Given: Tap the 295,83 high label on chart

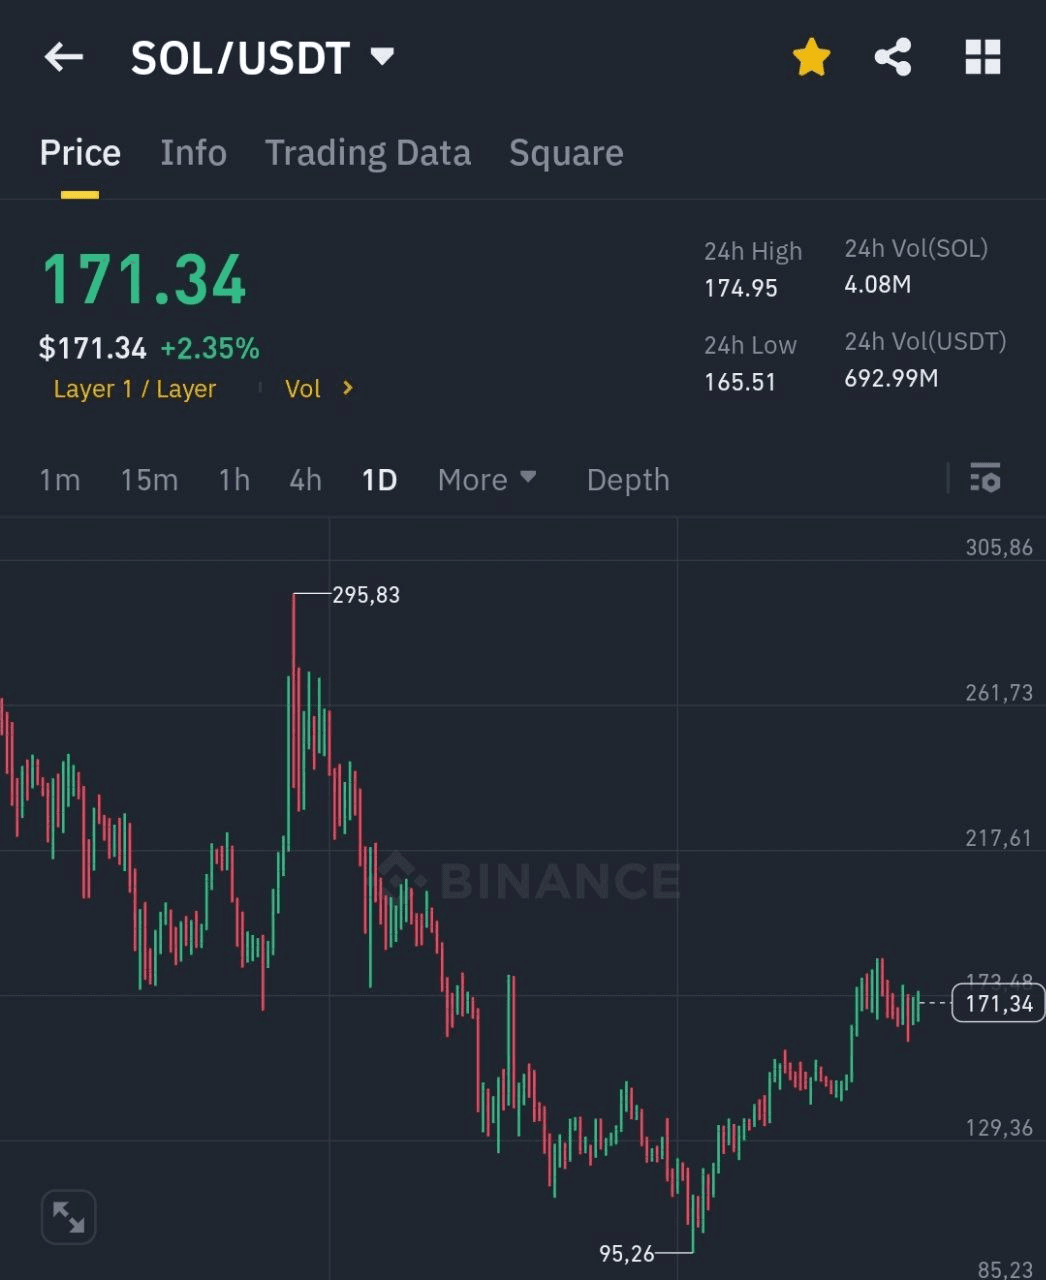Looking at the screenshot, I should [x=366, y=595].
